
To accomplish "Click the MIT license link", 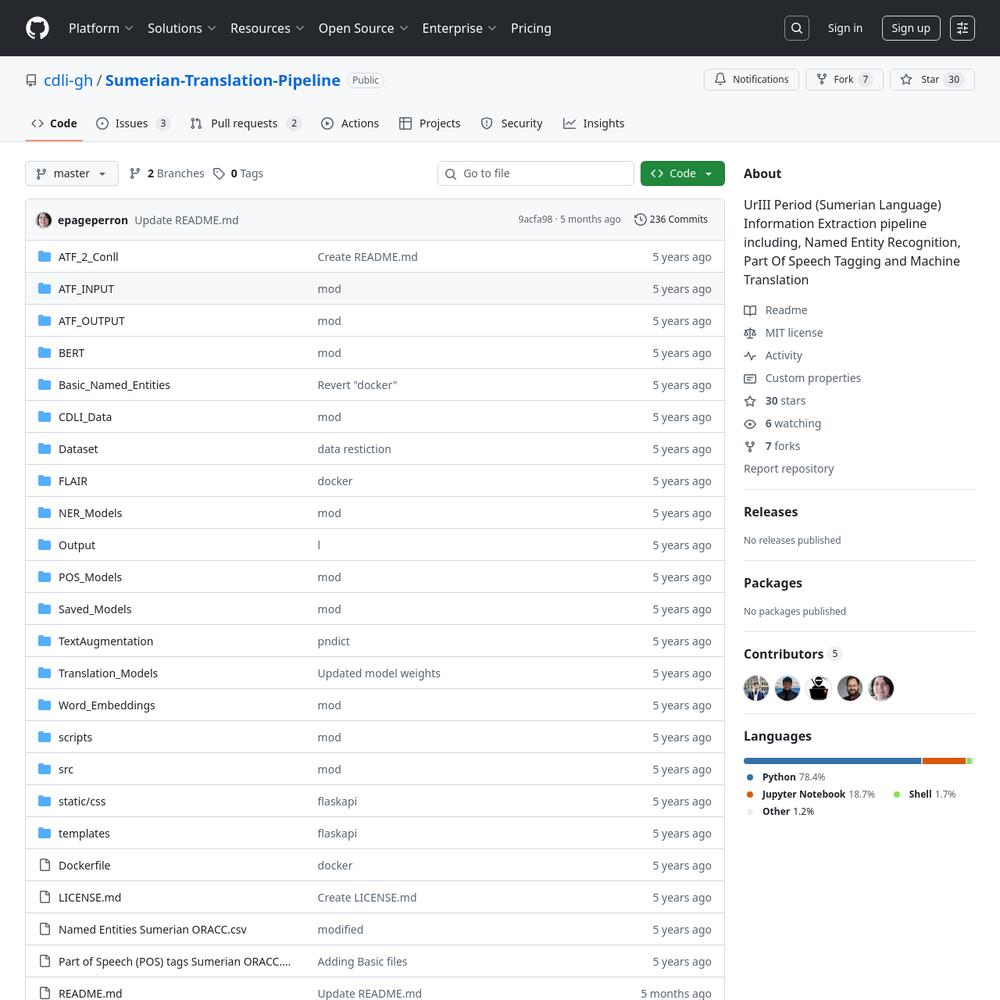I will pos(793,333).
